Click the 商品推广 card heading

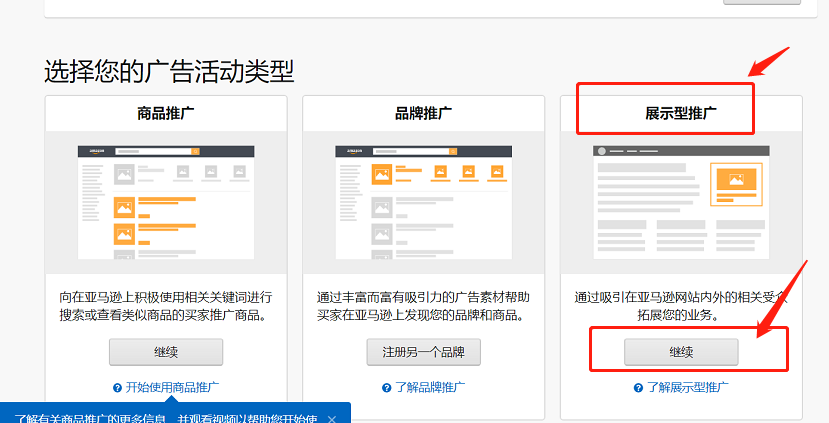pos(165,113)
